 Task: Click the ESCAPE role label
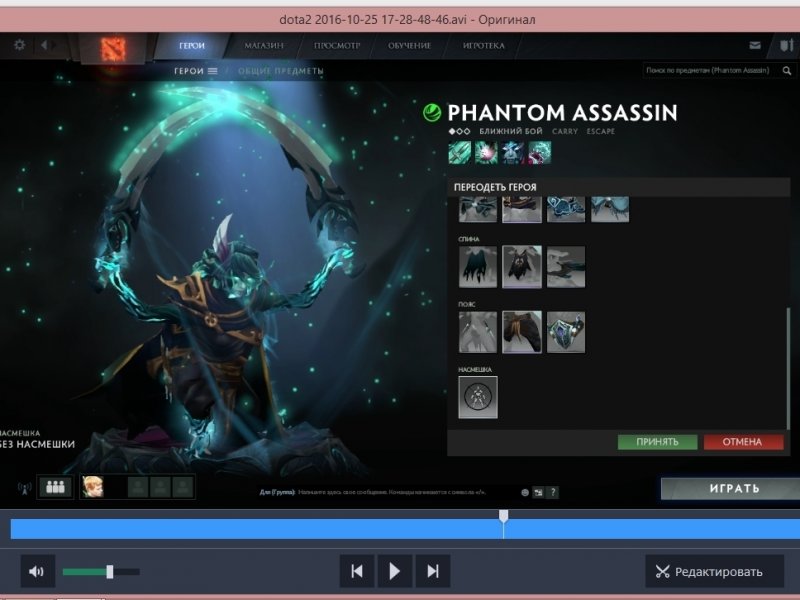coord(601,132)
